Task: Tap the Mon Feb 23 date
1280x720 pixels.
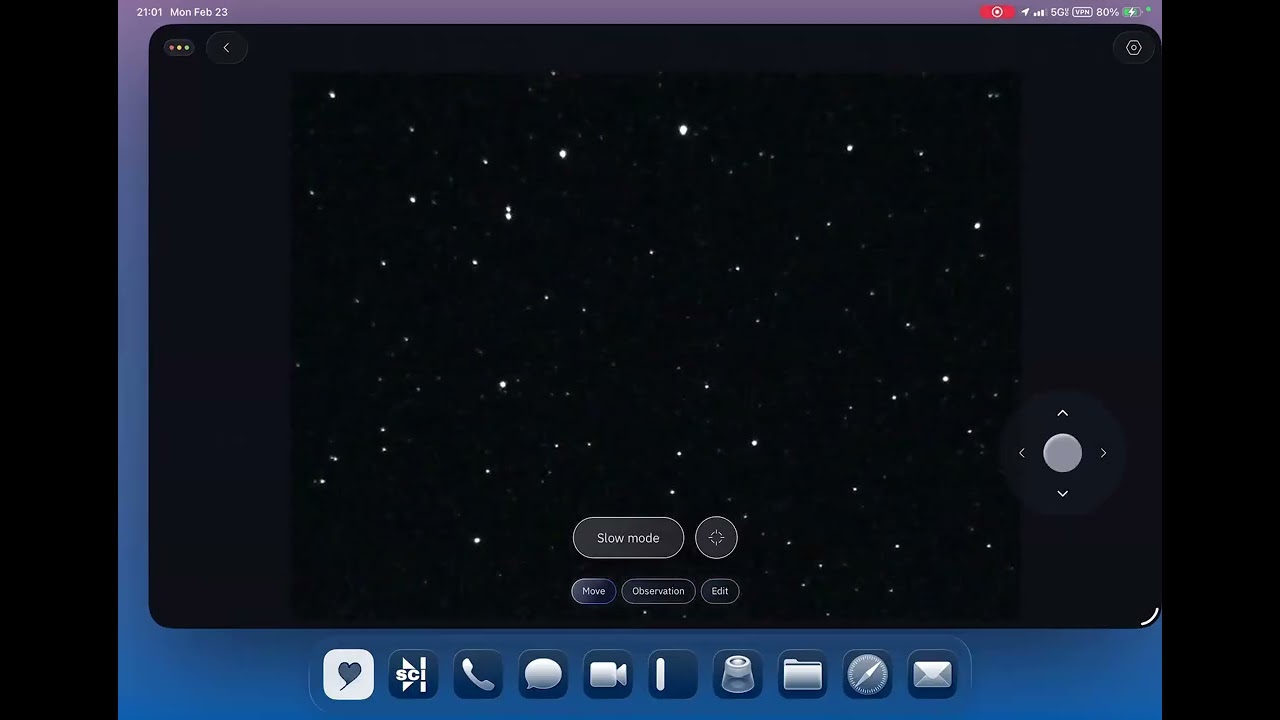Action: point(199,12)
